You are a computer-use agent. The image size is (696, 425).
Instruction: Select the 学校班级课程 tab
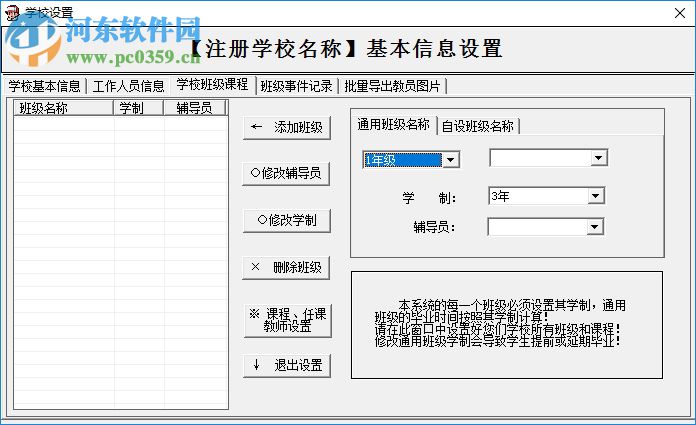(212, 84)
